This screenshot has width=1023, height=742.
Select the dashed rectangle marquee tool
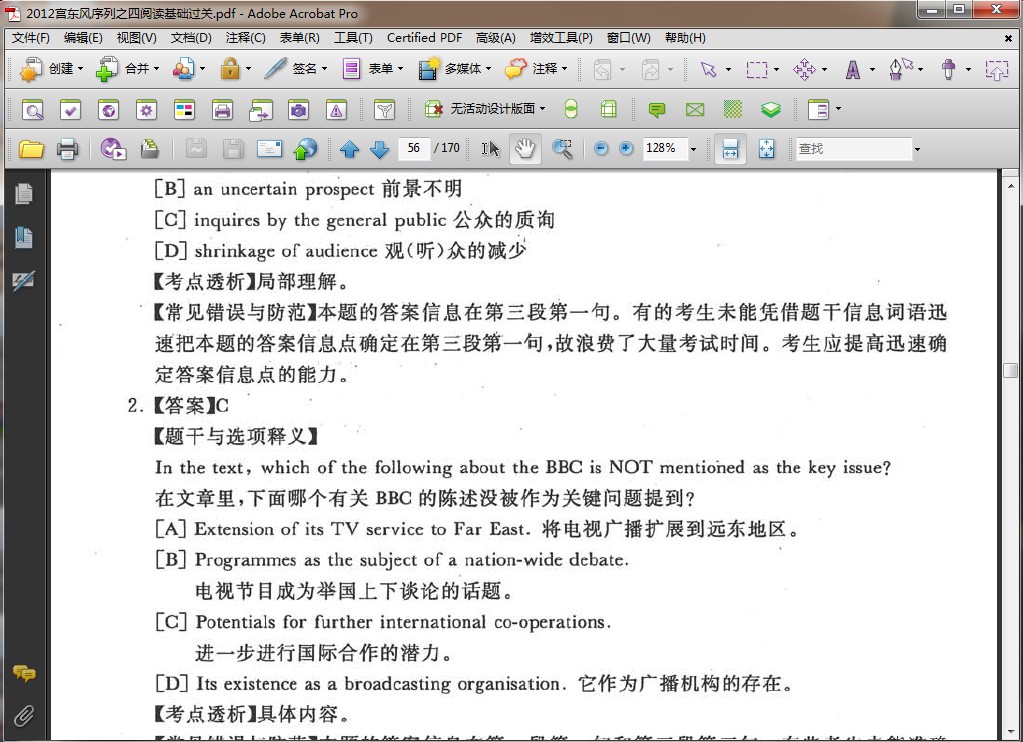pyautogui.click(x=757, y=69)
